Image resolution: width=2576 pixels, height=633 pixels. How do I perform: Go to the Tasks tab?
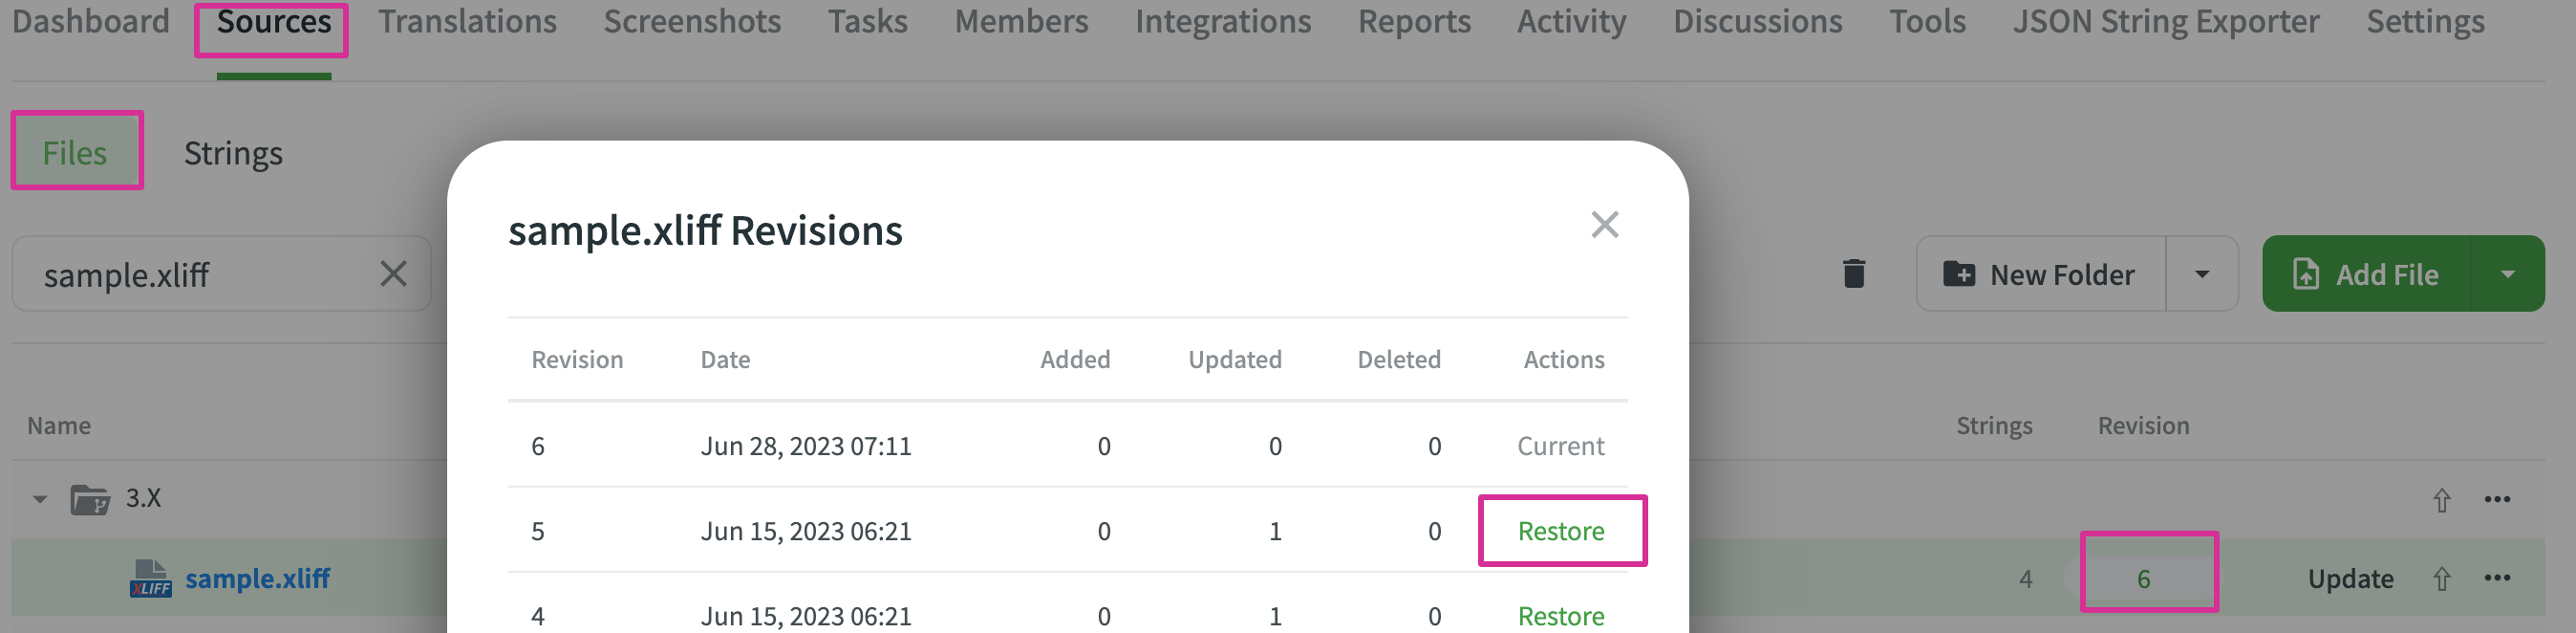coord(867,21)
